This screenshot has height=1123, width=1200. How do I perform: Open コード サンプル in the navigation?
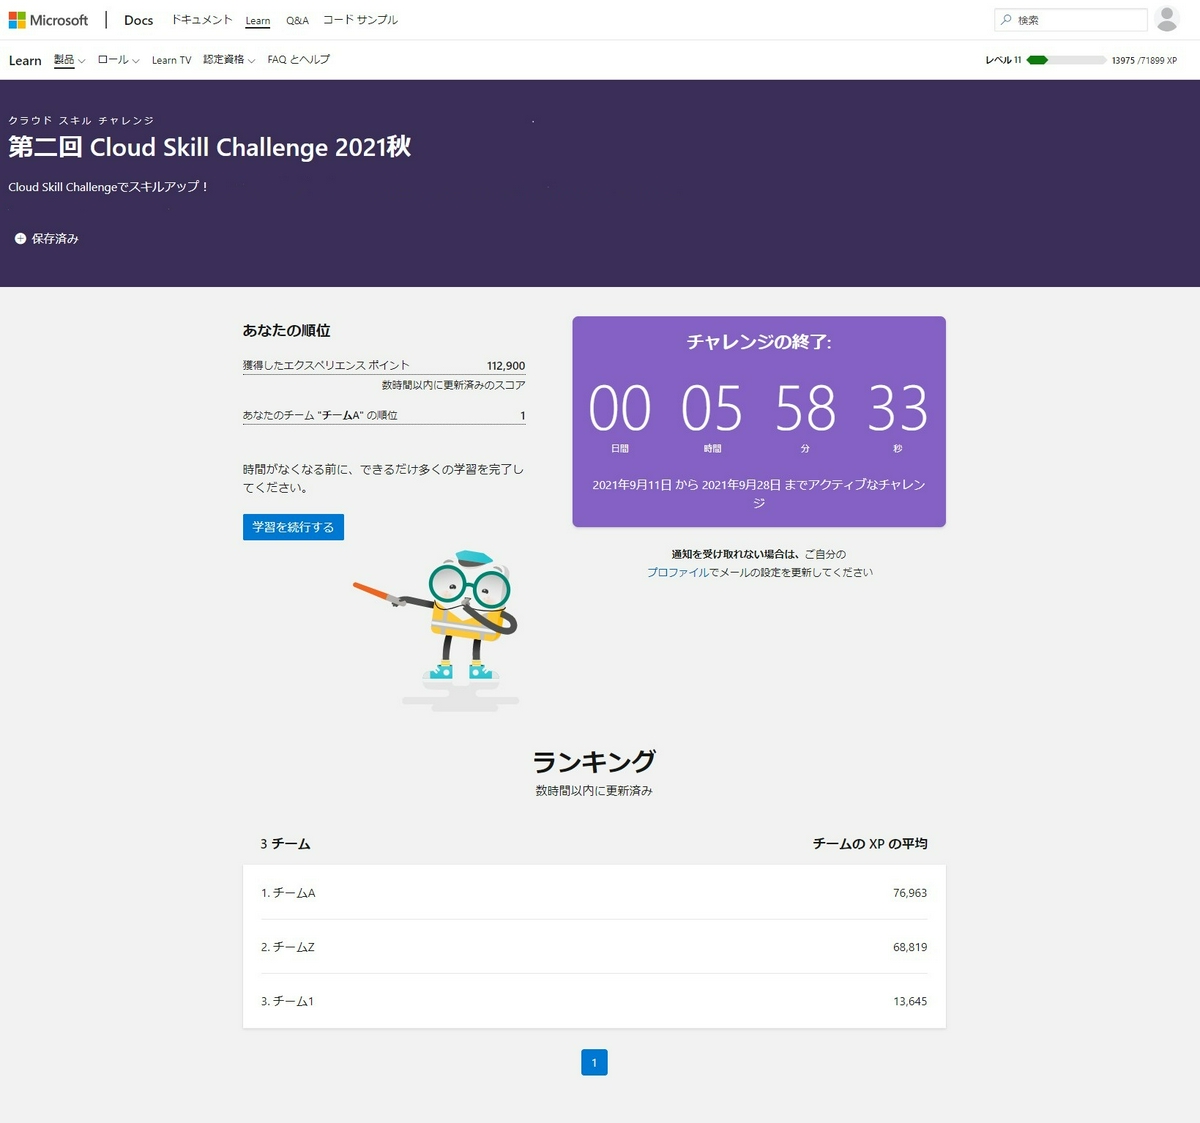point(360,20)
